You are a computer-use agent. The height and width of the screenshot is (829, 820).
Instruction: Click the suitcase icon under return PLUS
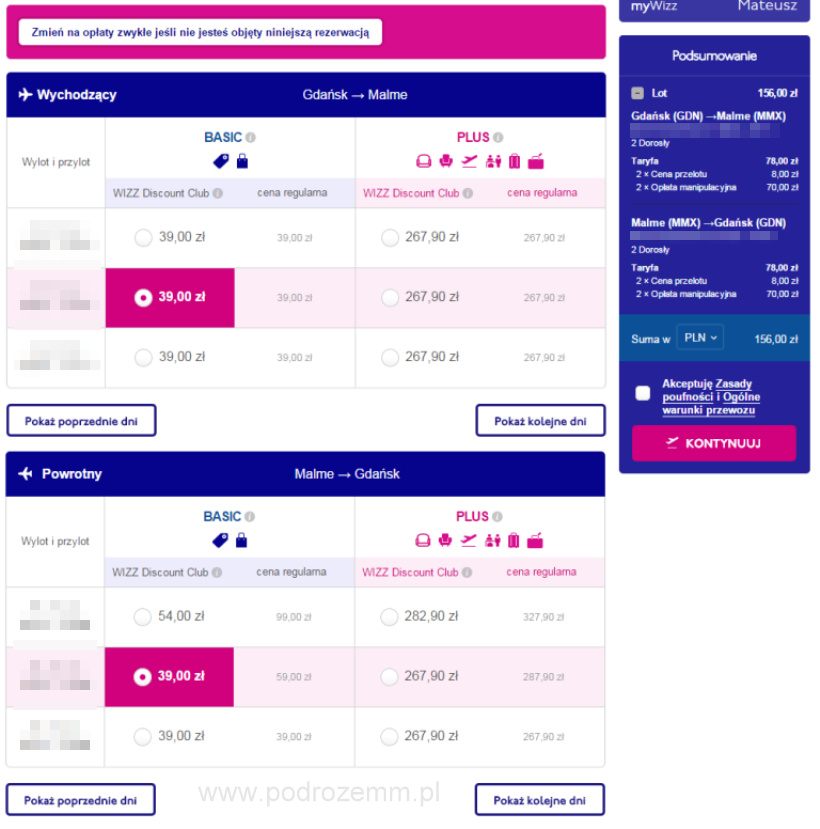513,540
